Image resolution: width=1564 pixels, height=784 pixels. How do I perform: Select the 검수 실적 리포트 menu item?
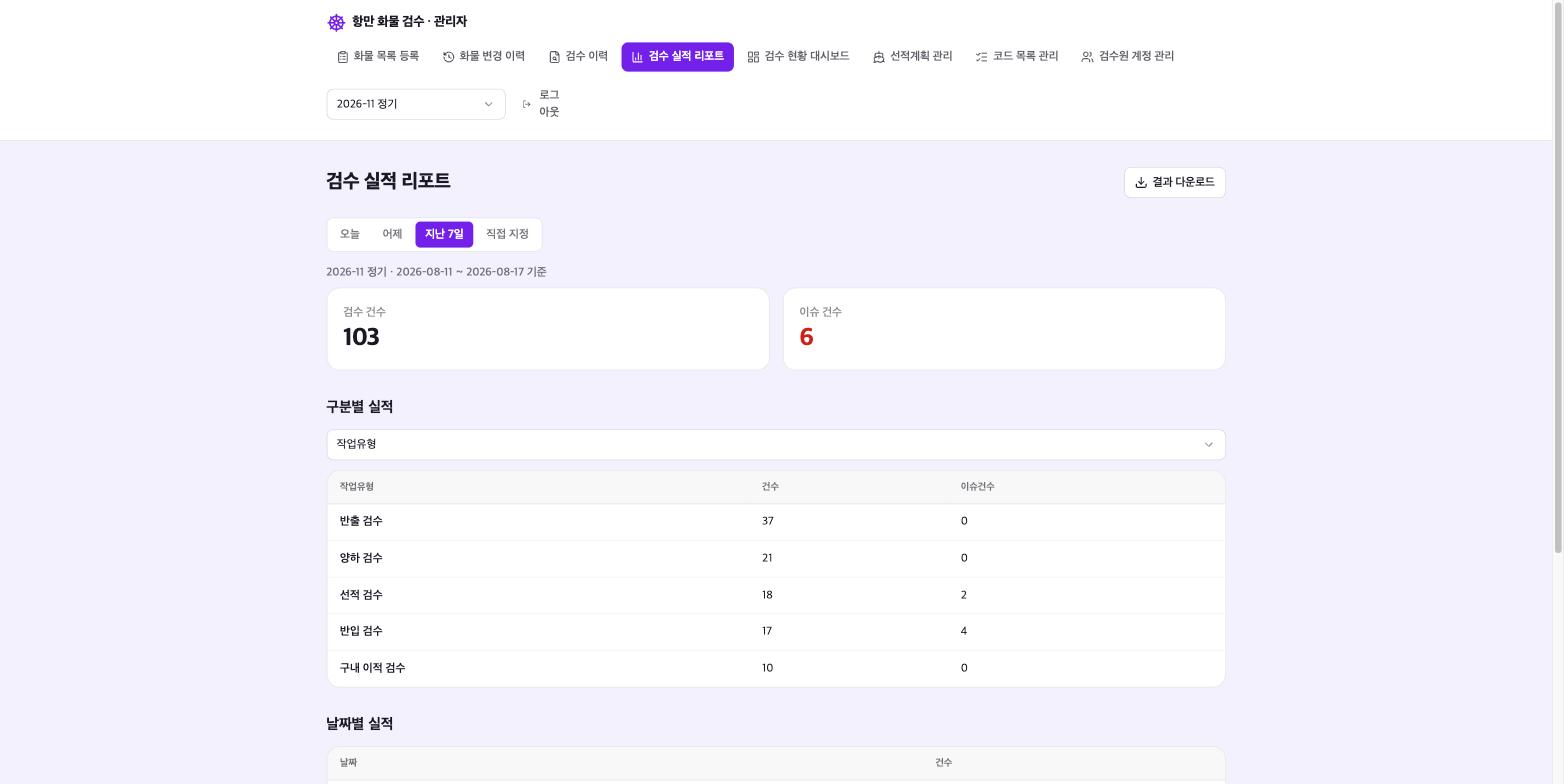(x=678, y=57)
